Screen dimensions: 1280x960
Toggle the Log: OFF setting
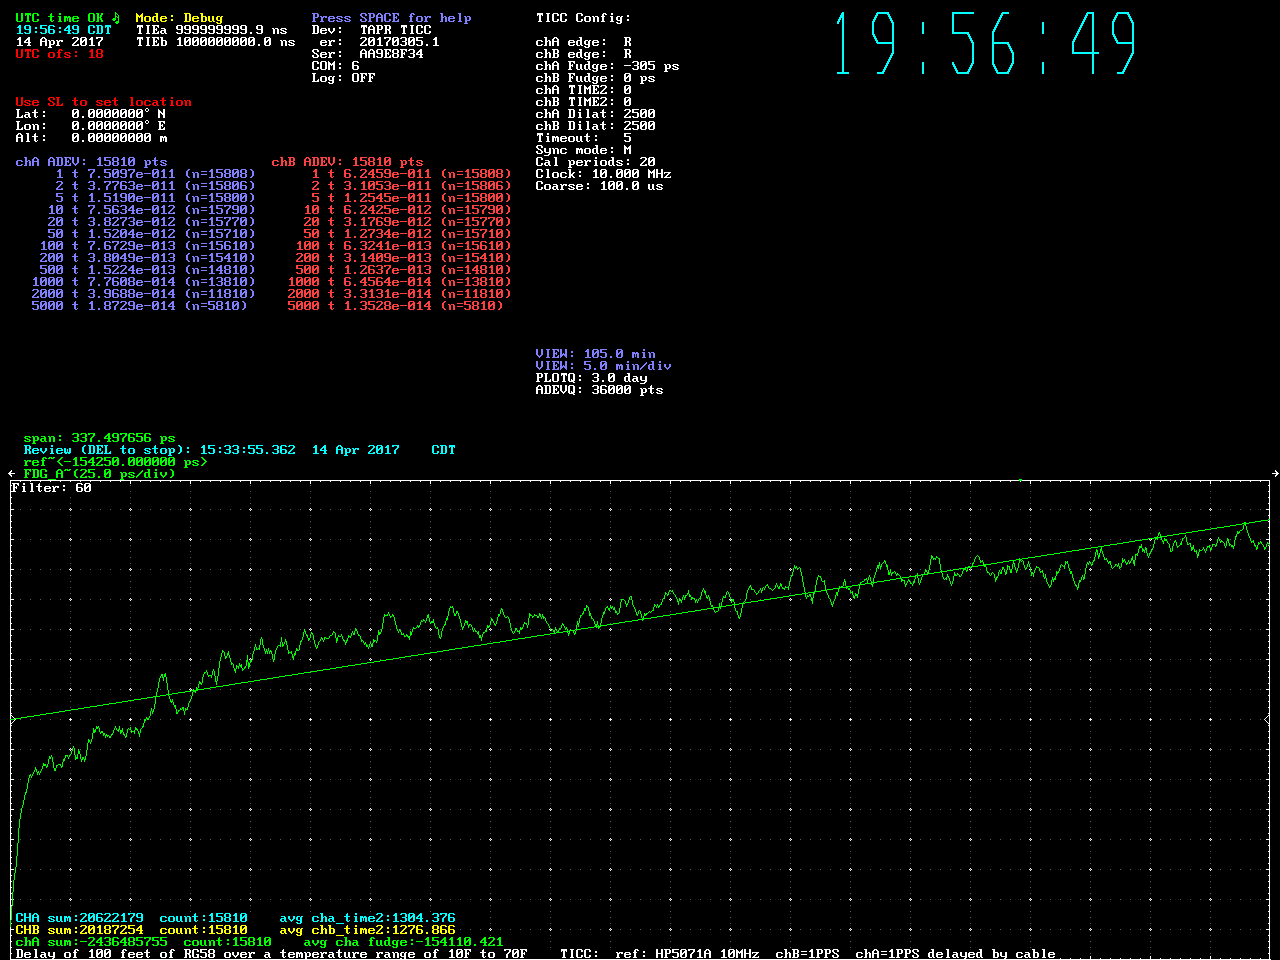pyautogui.click(x=343, y=78)
